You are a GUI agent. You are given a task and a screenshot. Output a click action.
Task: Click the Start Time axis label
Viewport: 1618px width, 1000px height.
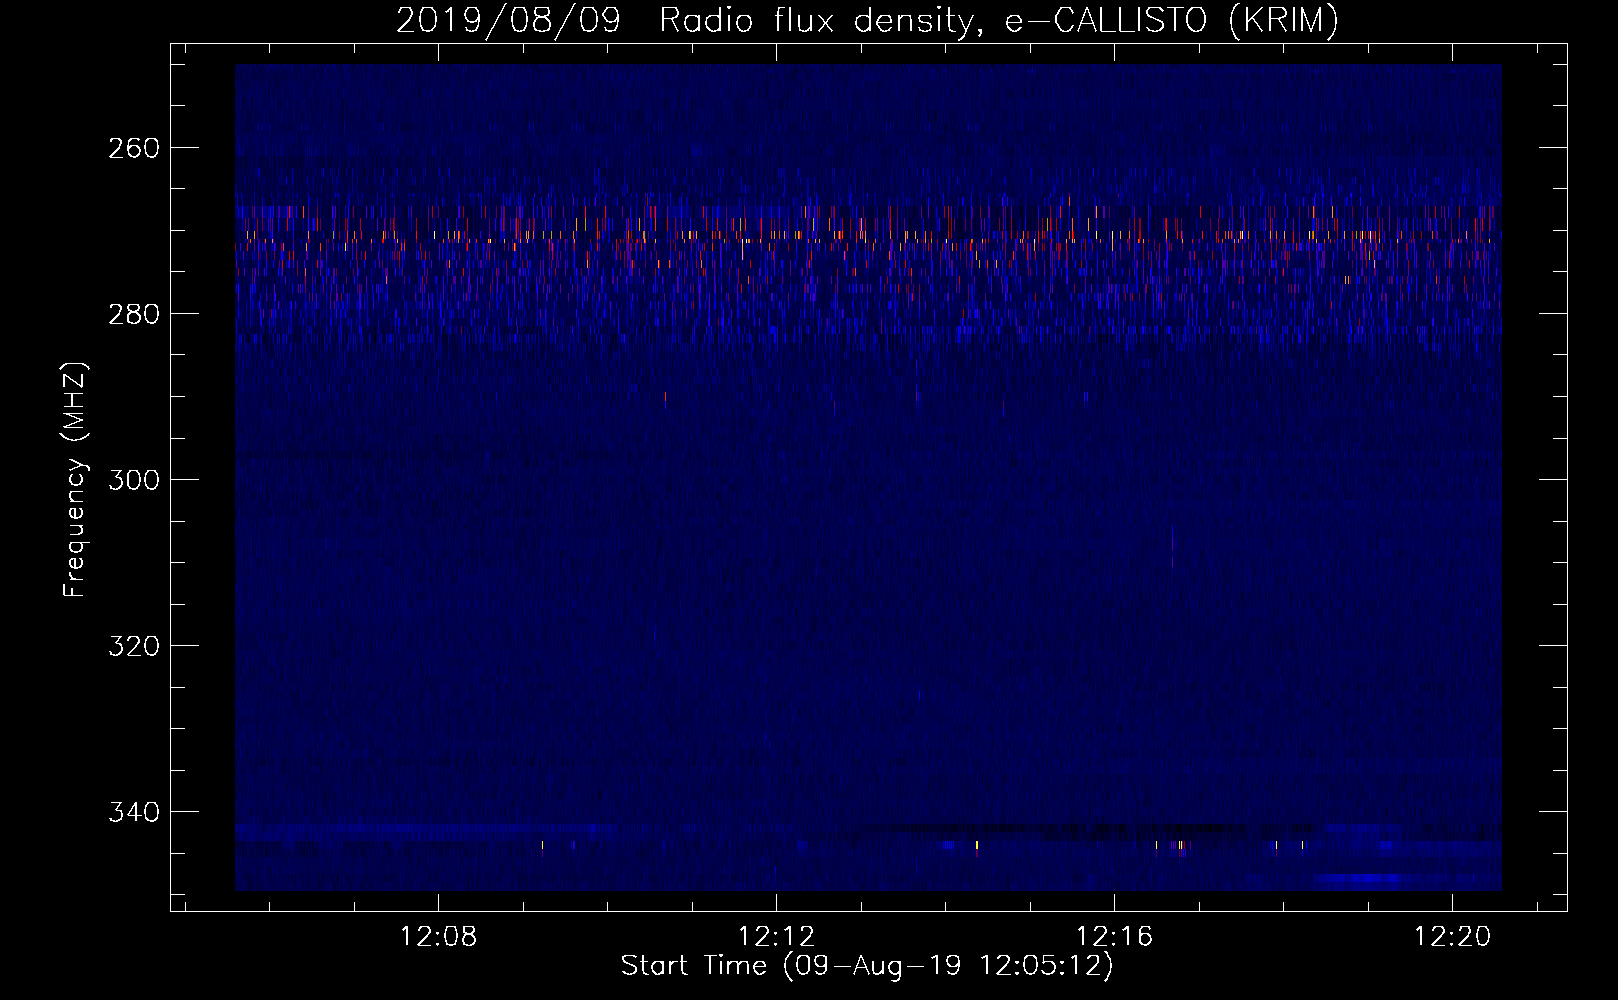tap(867, 966)
